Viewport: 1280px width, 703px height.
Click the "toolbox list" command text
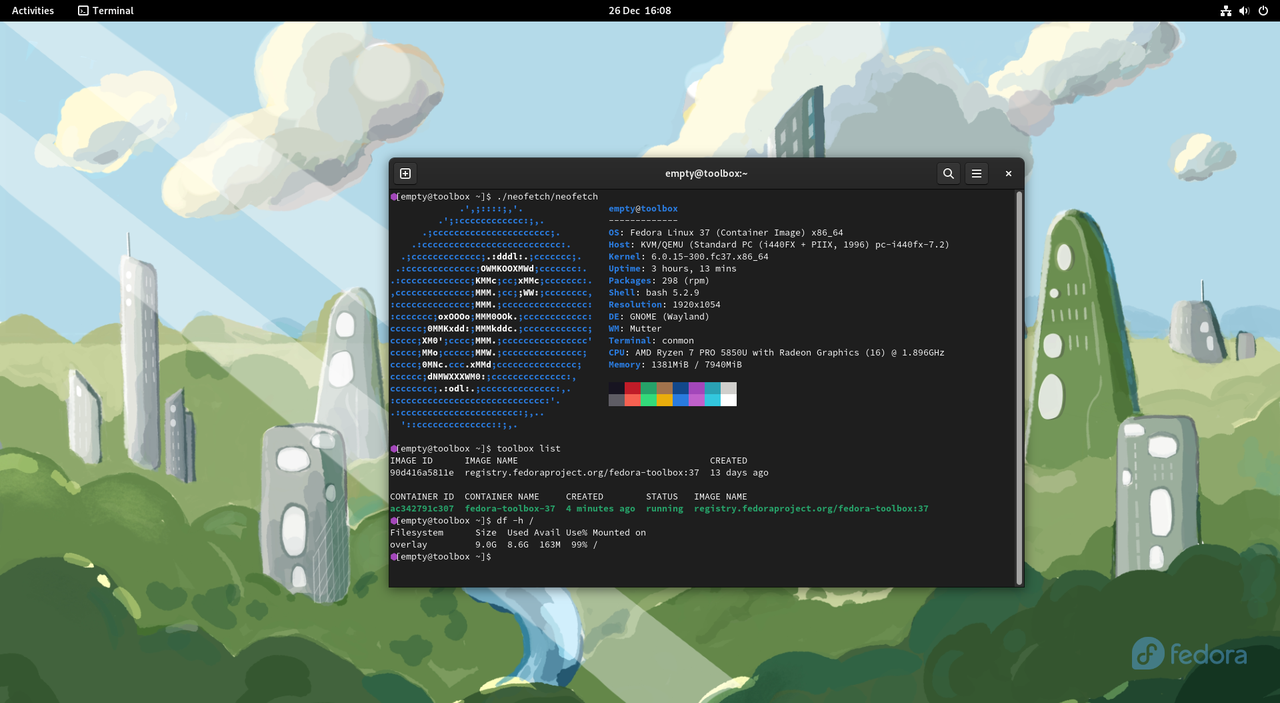click(528, 448)
